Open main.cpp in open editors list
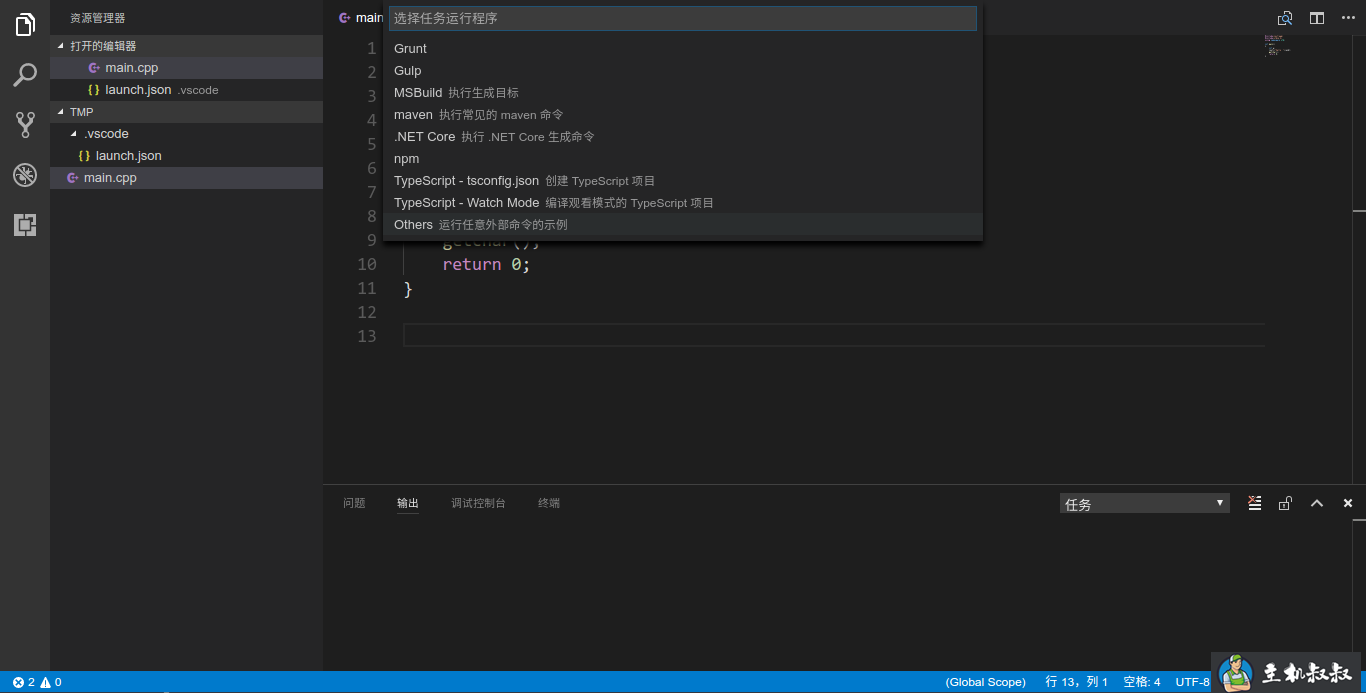The width and height of the screenshot is (1366, 693). pyautogui.click(x=186, y=68)
